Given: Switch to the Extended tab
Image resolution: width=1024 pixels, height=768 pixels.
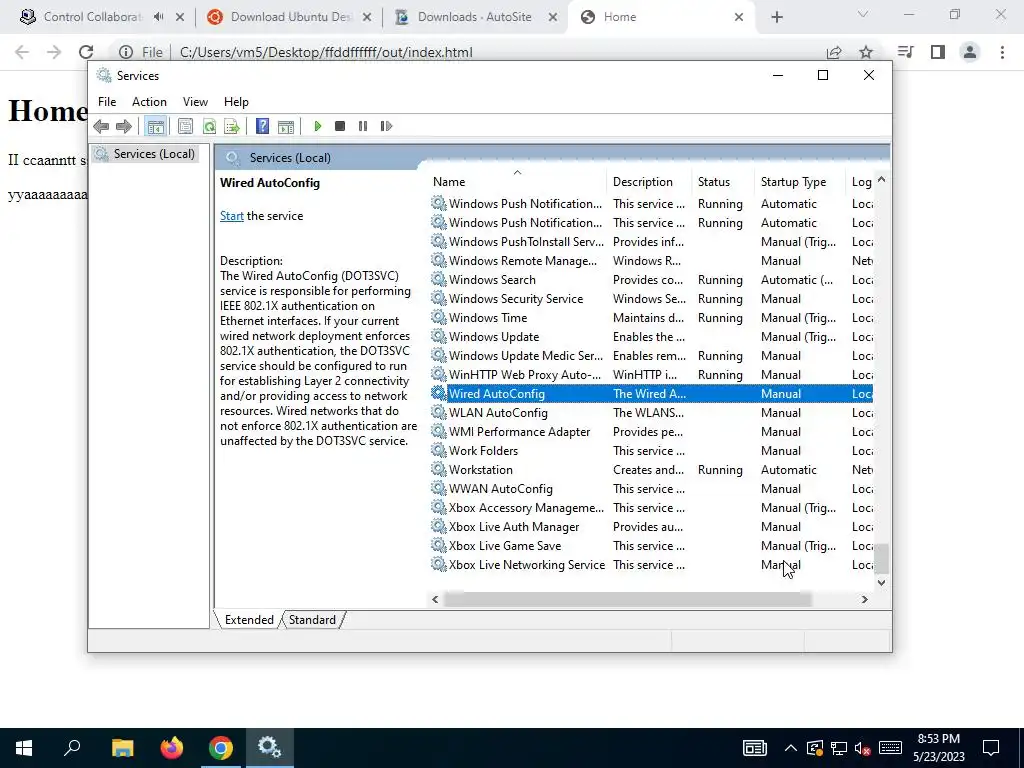Looking at the screenshot, I should point(249,620).
